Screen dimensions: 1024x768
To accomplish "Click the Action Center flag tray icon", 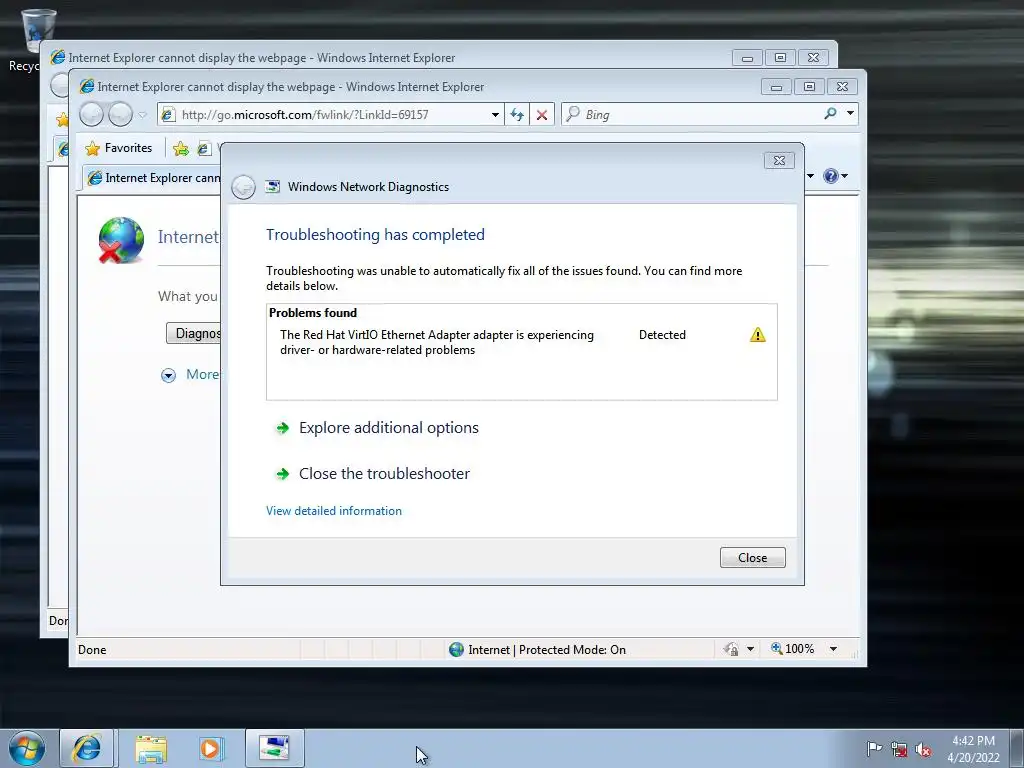I will point(874,749).
